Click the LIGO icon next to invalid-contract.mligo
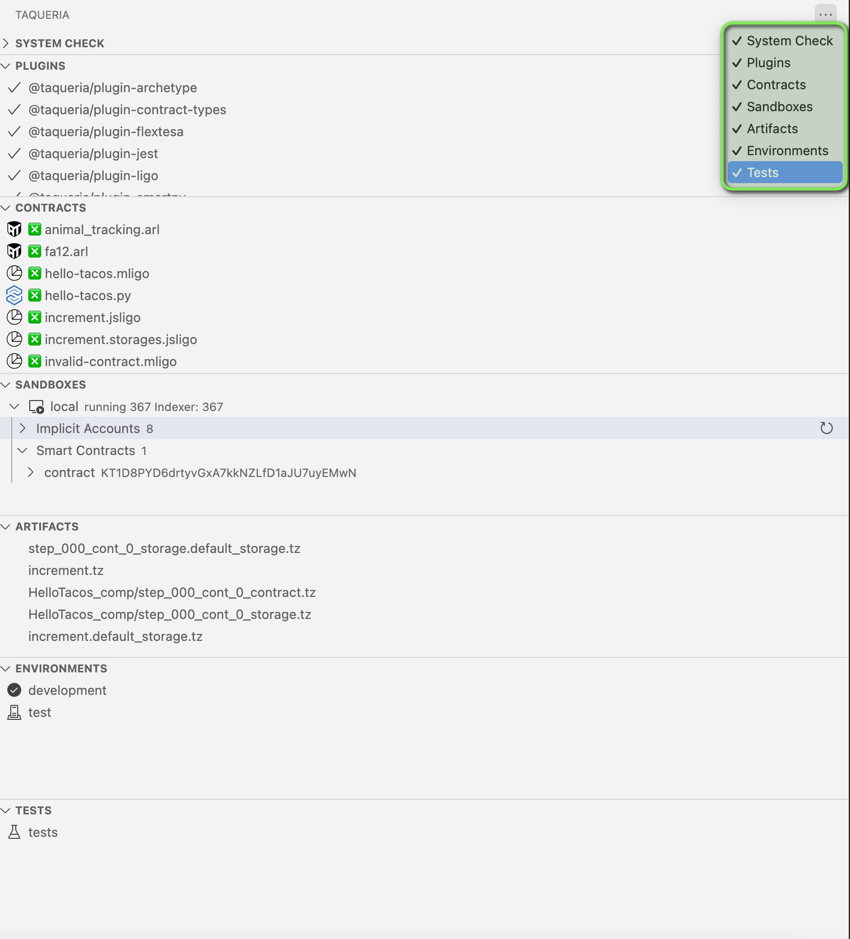The height and width of the screenshot is (939, 850). [x=14, y=361]
